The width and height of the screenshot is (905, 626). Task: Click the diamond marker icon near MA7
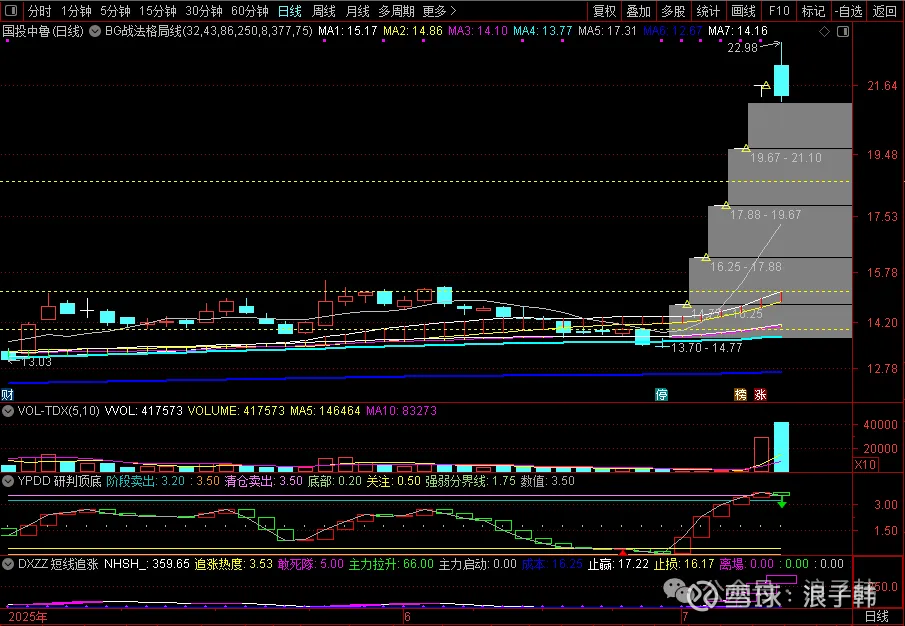(x=825, y=32)
